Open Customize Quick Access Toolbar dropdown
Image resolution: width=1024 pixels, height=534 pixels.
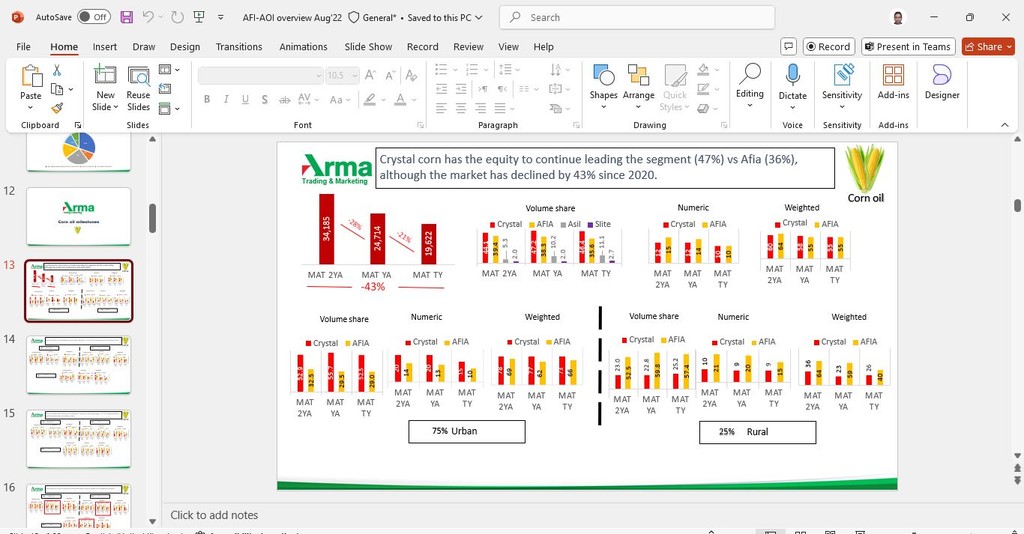(221, 18)
